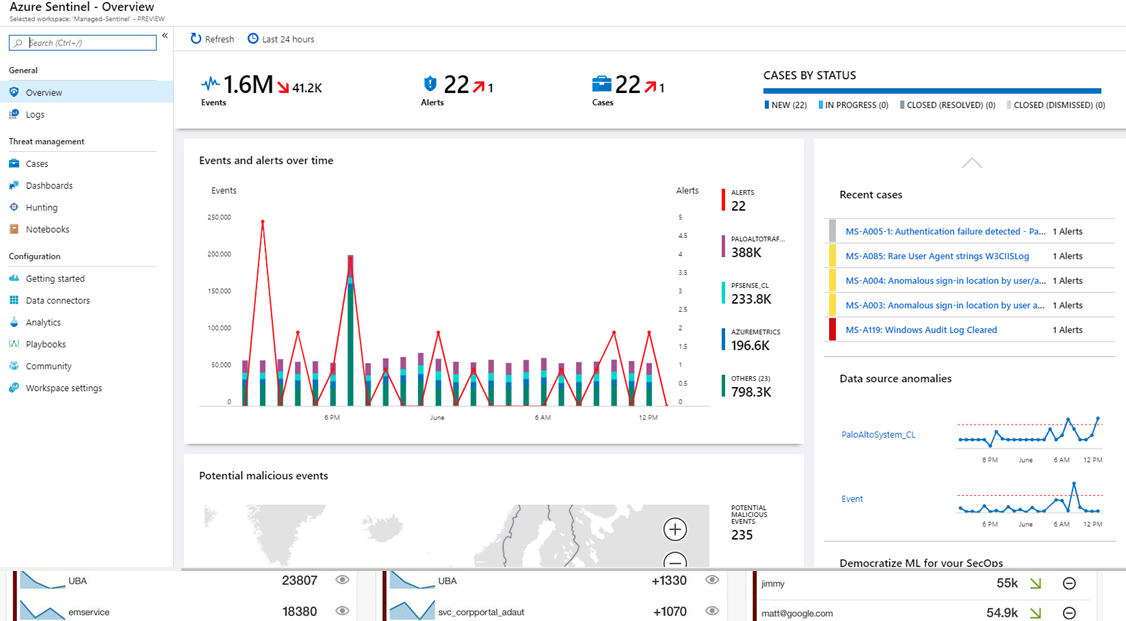Click the matt@google.com entry

(797, 613)
